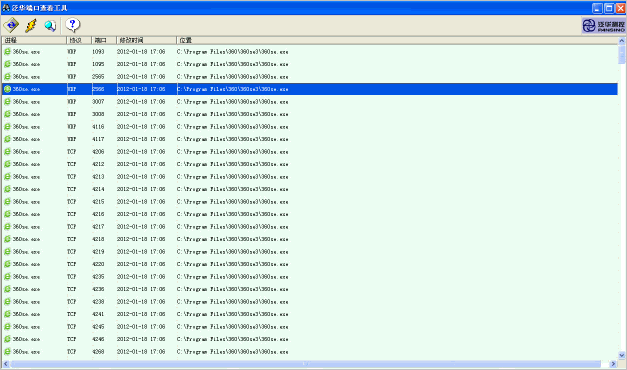Click 360se.exe icon in port 4116 row
Image resolution: width=627 pixels, height=370 pixels.
[7, 126]
